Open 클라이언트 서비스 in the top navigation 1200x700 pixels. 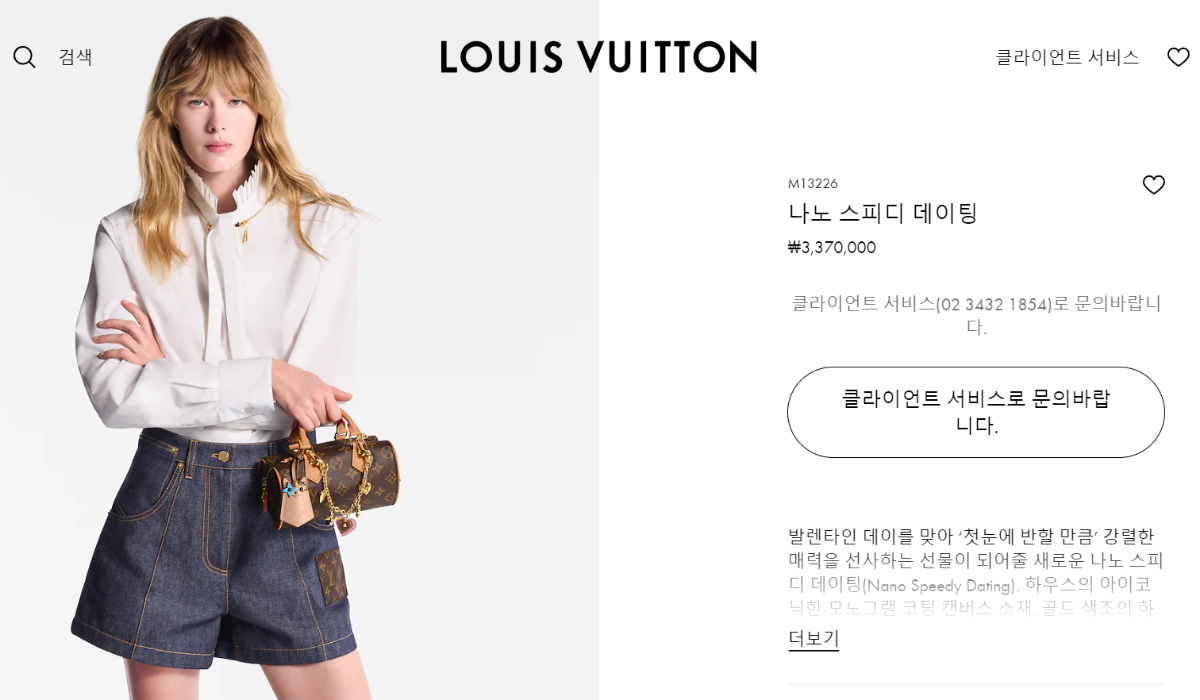tap(1067, 57)
